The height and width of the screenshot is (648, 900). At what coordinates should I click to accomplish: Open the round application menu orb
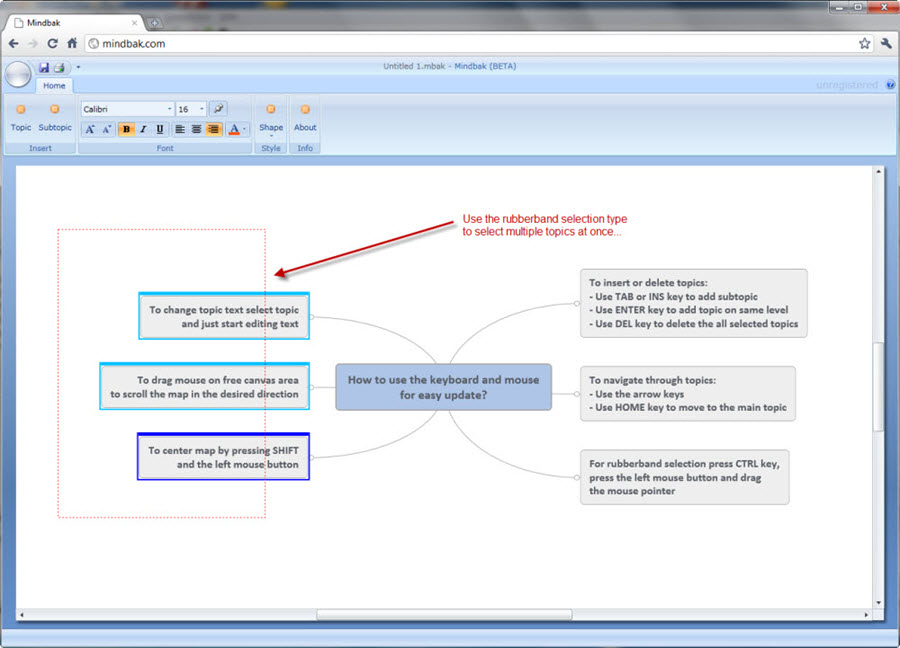tap(18, 74)
